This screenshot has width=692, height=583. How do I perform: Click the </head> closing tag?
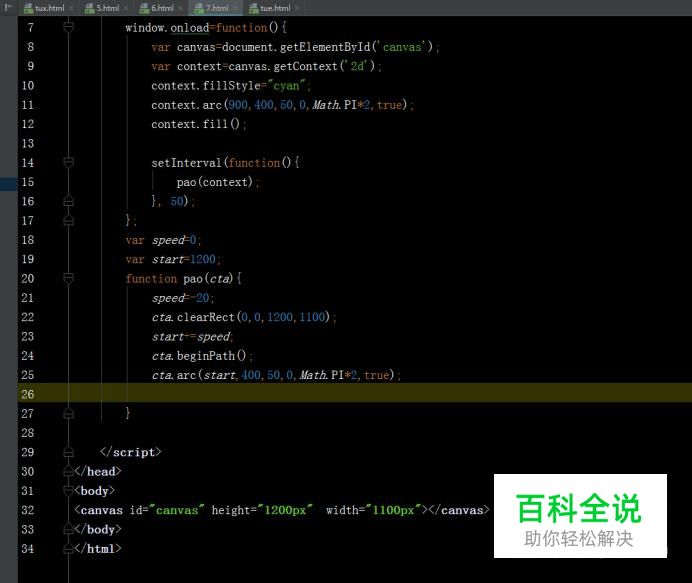click(98, 471)
